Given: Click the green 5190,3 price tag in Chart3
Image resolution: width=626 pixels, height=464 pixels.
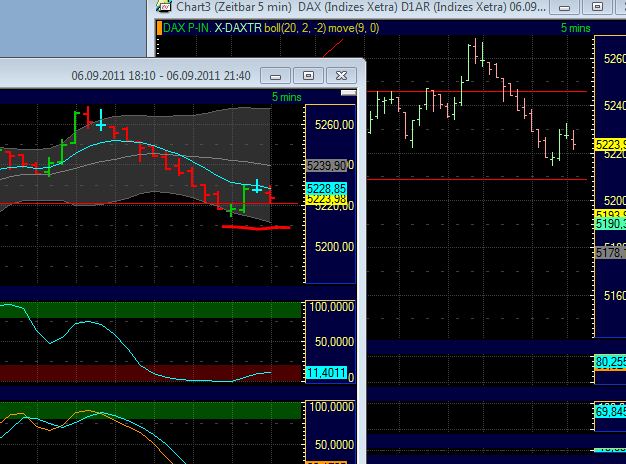Looking at the screenshot, I should tap(610, 224).
